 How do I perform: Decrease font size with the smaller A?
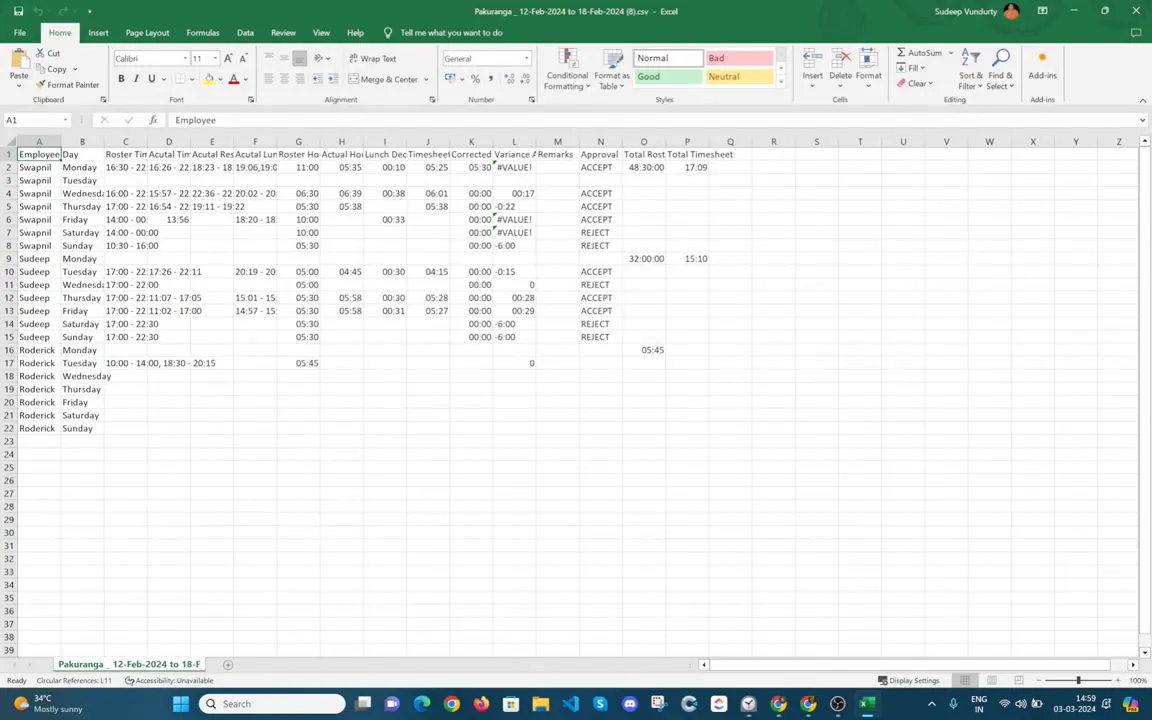click(243, 58)
